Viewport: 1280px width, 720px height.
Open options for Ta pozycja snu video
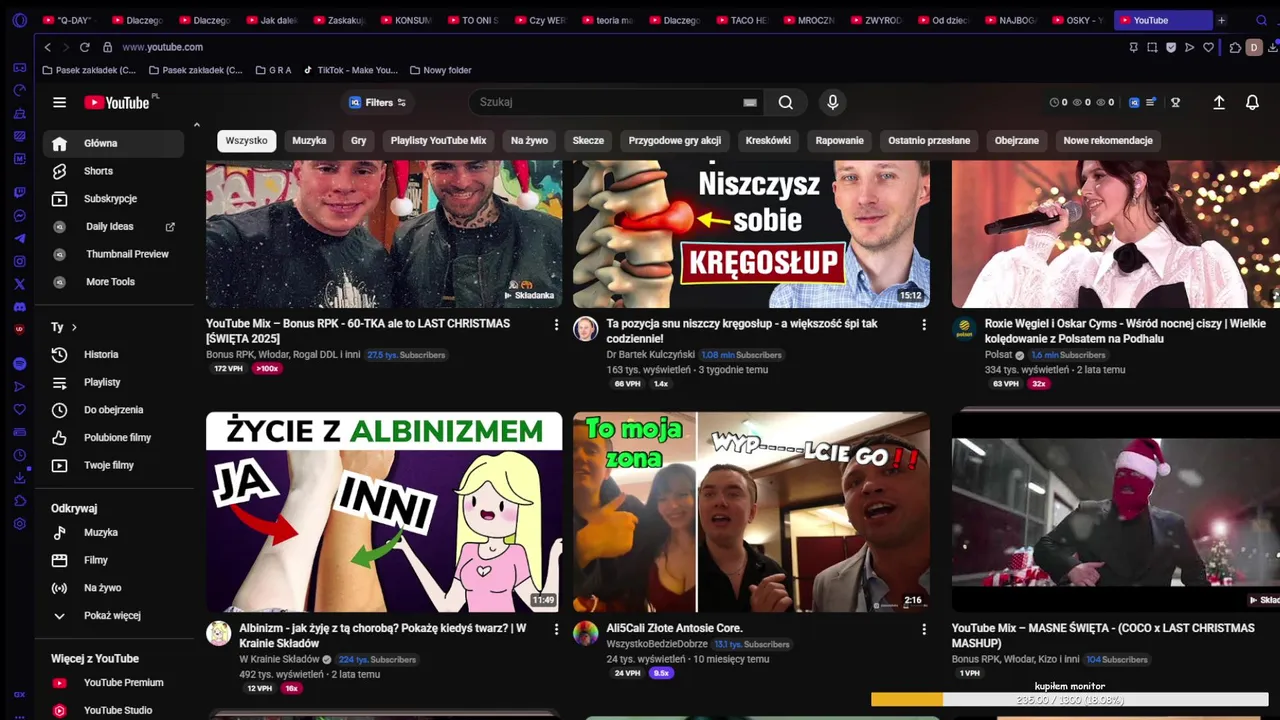(x=923, y=325)
